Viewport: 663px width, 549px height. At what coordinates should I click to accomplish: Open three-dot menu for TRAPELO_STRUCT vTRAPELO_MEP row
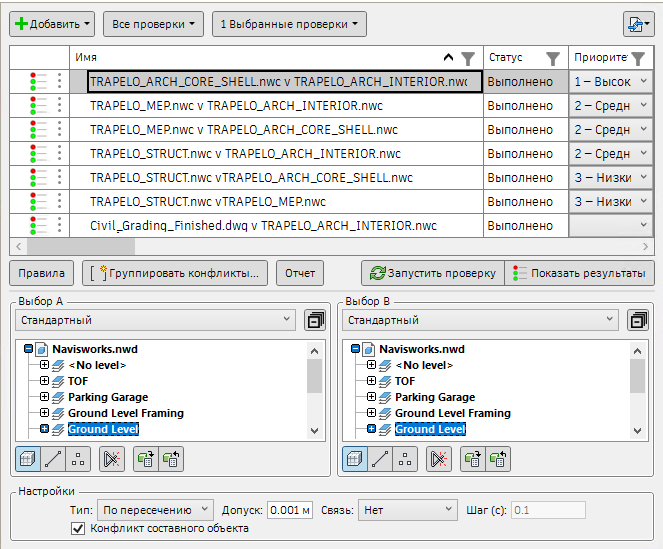coord(60,201)
